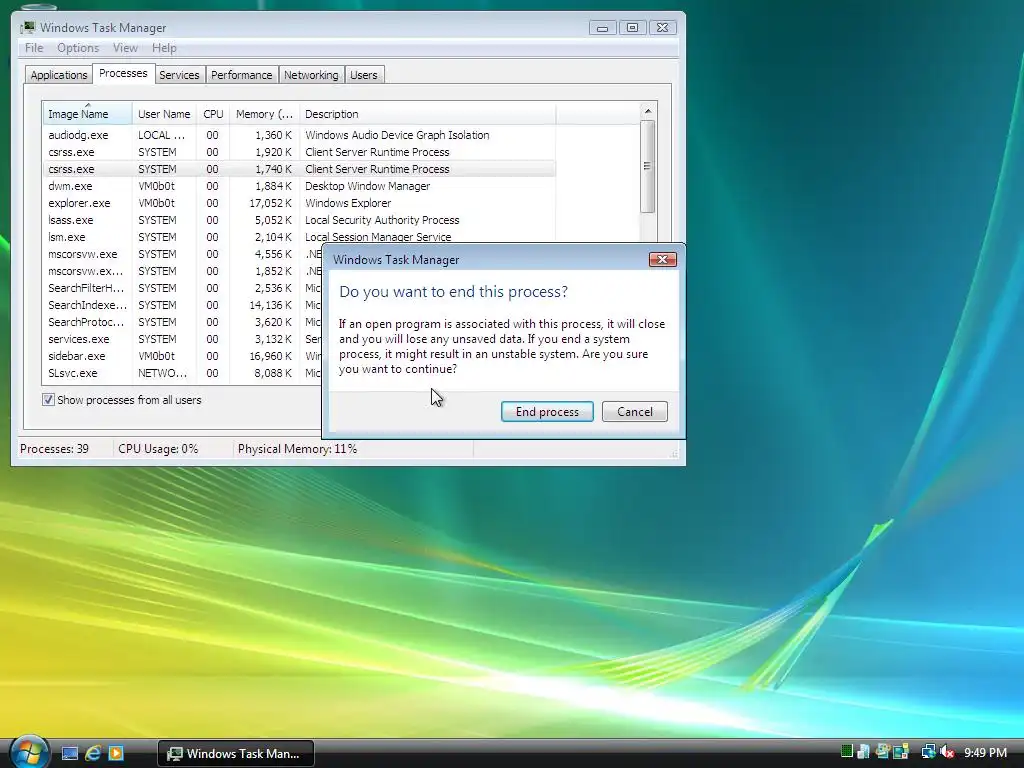Click the Windows Task Manager taskbar button
1024x768 pixels.
pos(236,754)
